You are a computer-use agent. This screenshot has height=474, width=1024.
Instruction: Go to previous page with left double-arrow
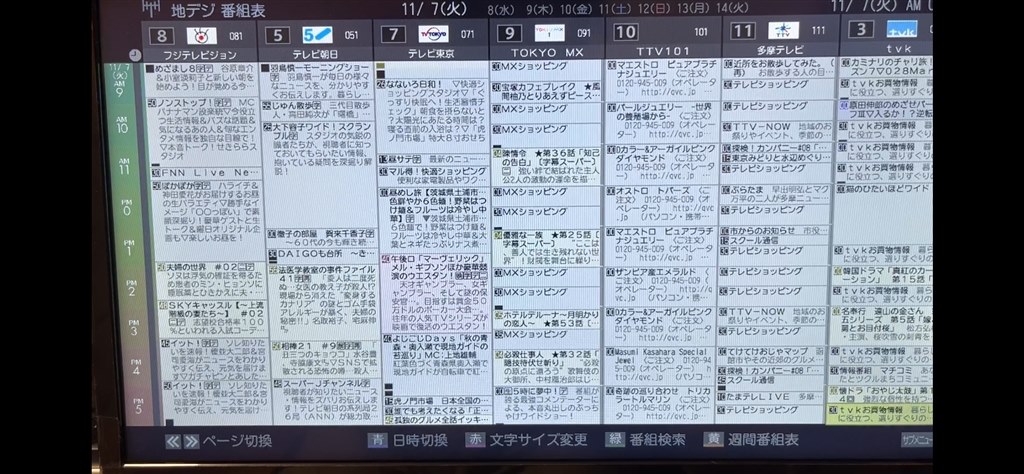[x=172, y=441]
